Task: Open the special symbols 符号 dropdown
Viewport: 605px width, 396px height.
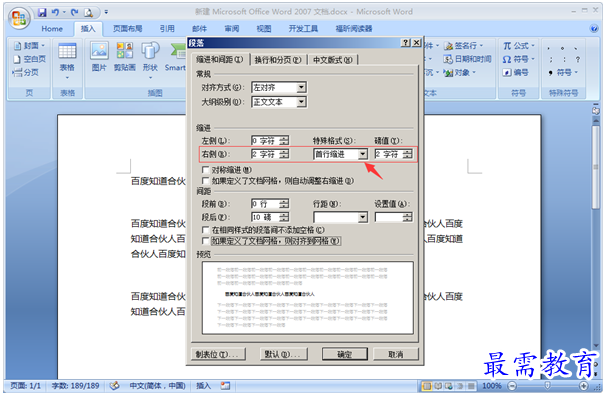Action: click(563, 72)
